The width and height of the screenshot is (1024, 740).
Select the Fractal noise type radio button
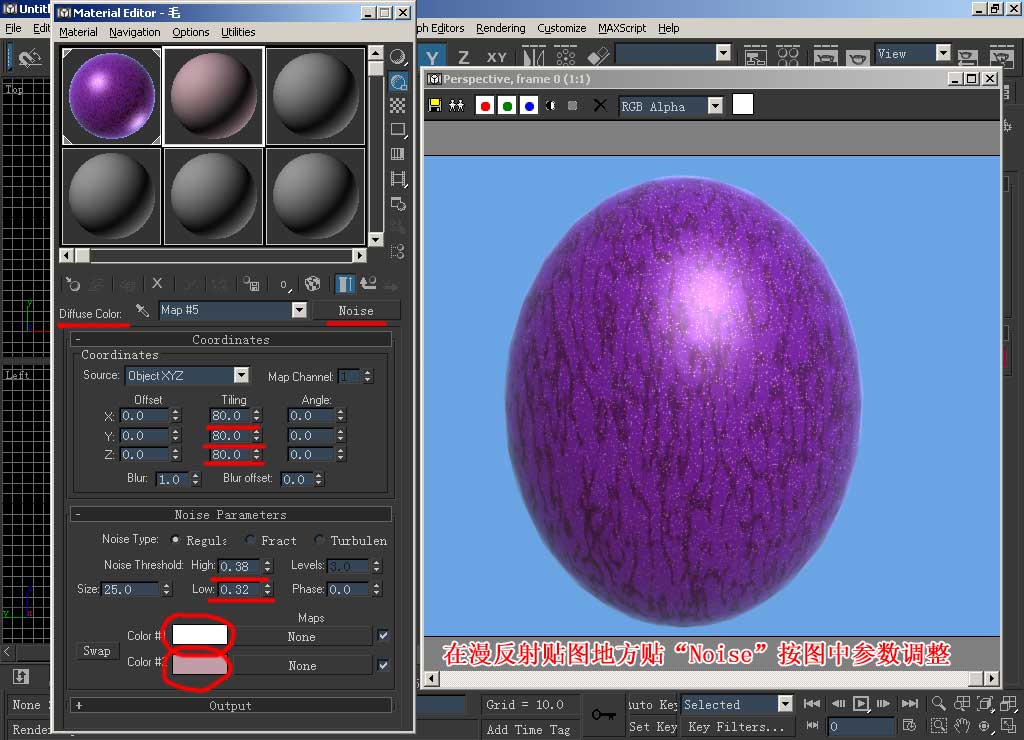250,539
